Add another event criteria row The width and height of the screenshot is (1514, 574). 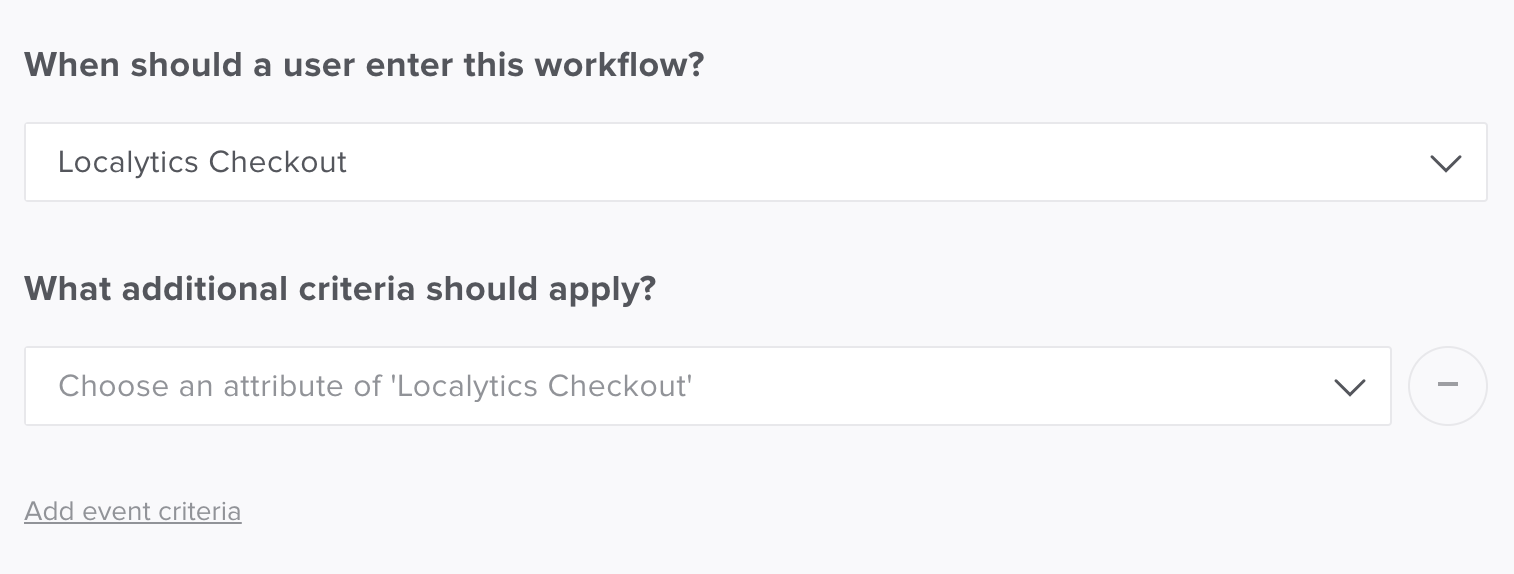point(133,512)
